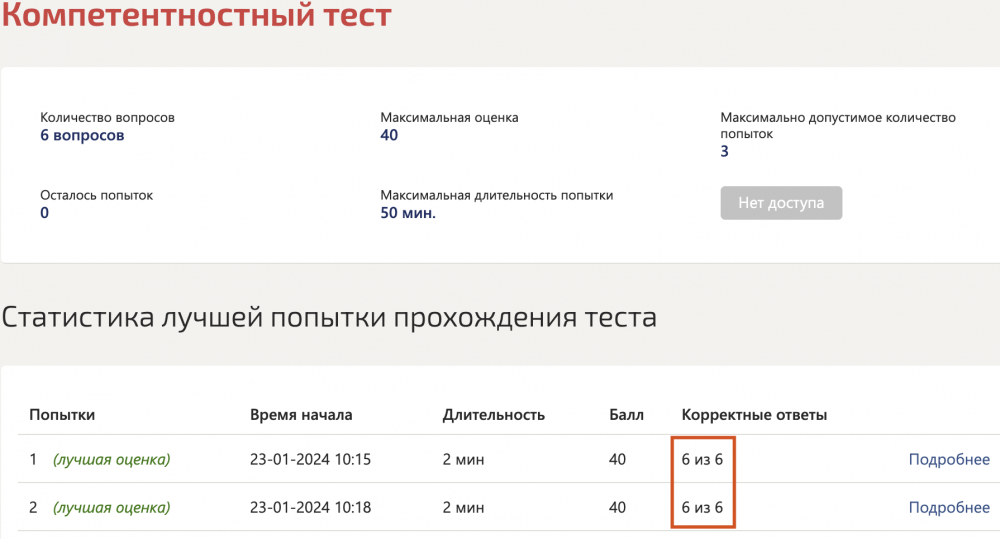The width and height of the screenshot is (1000, 539).
Task: Click the 'Корректные ответы' column header
Action: click(754, 414)
